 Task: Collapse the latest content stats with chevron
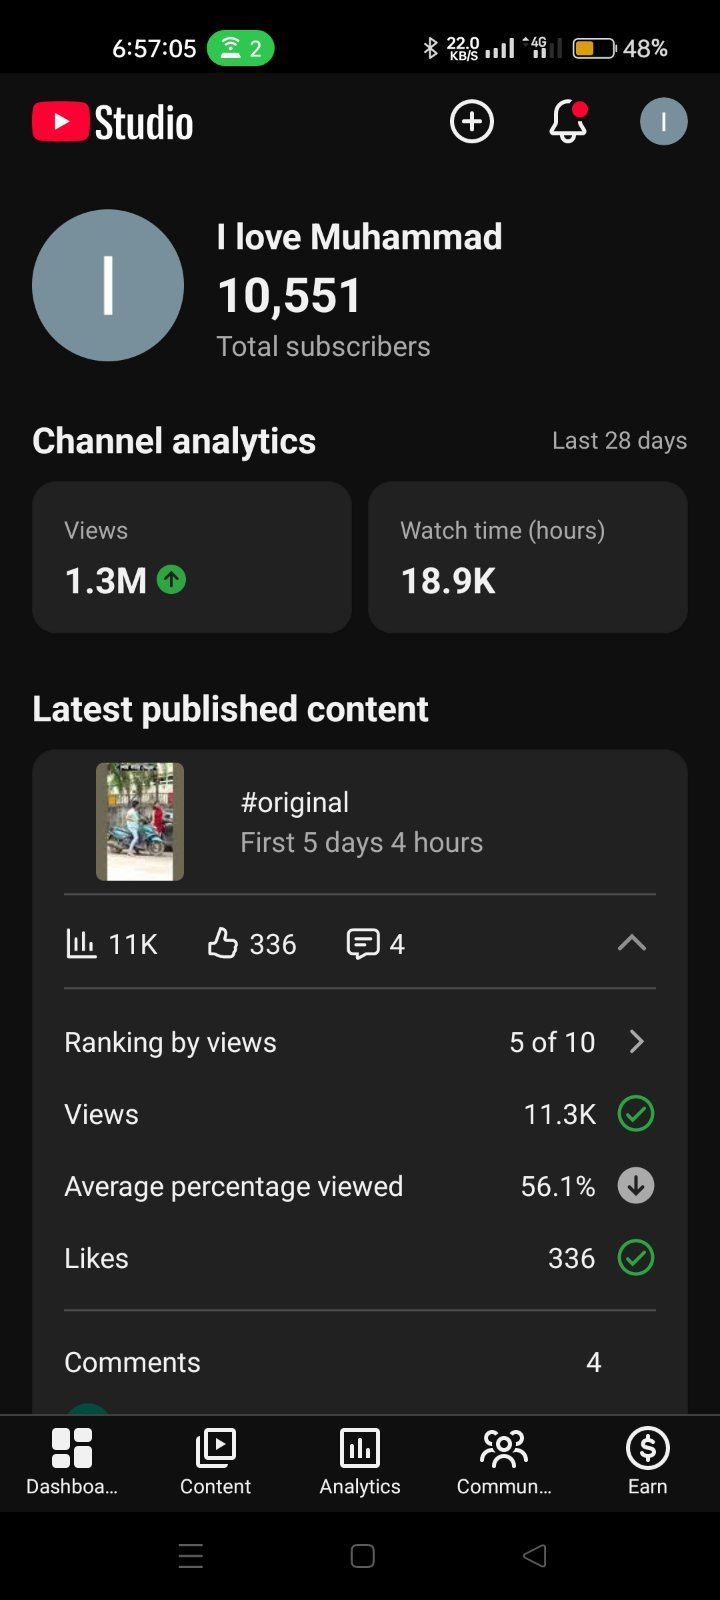[632, 943]
